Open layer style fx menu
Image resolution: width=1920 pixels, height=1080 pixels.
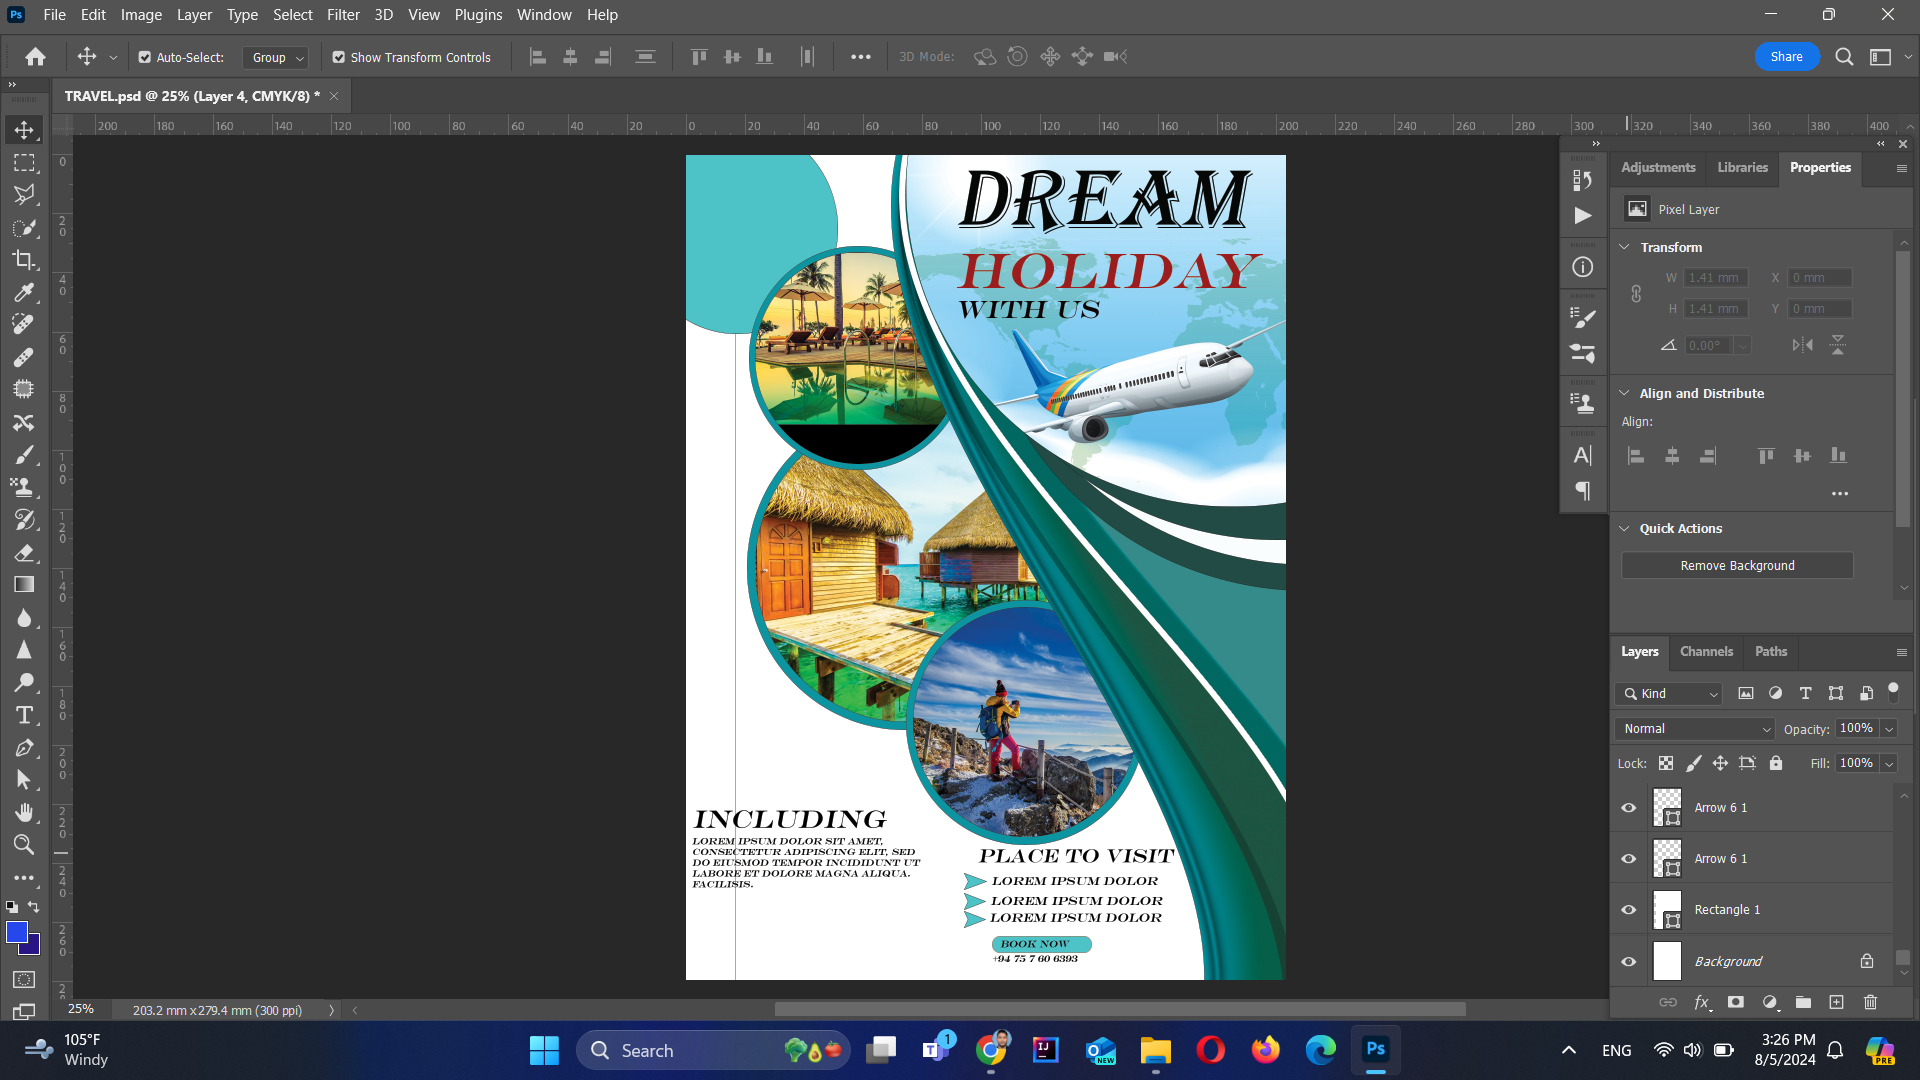point(1702,1002)
